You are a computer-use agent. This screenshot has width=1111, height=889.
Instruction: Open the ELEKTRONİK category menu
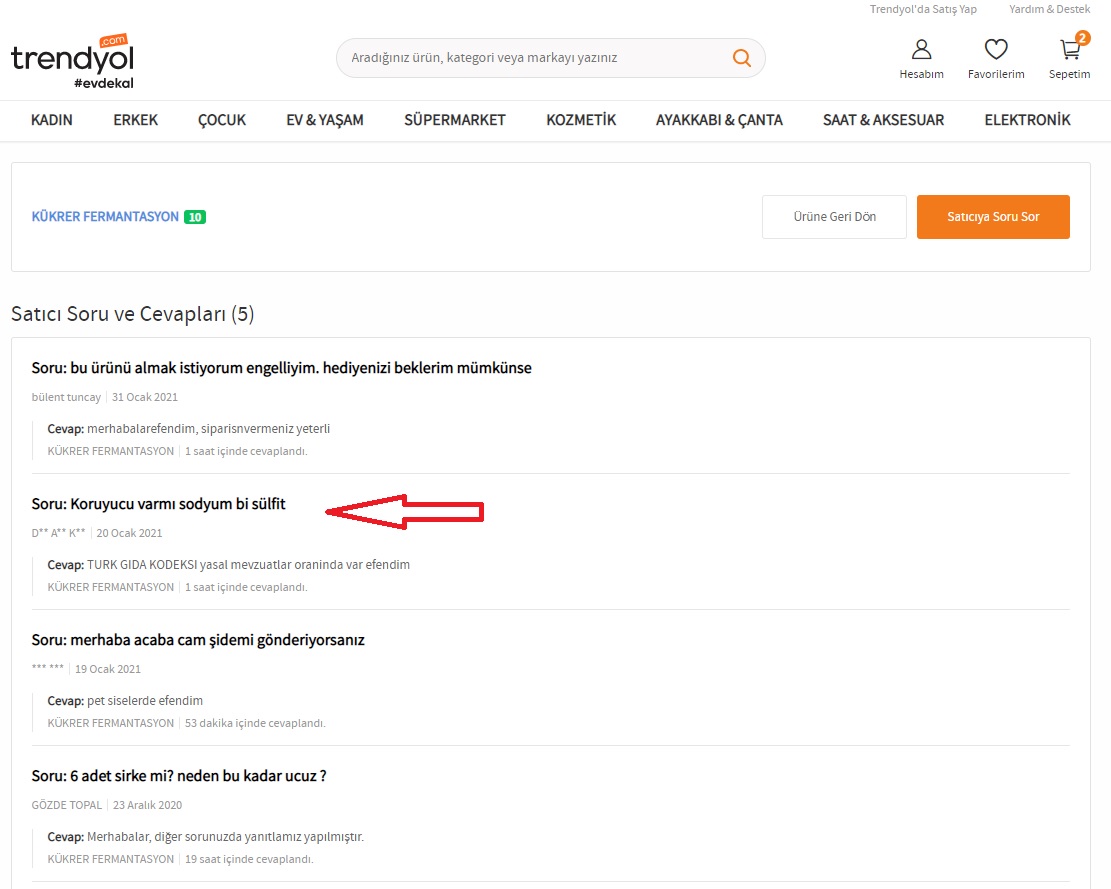pyautogui.click(x=1027, y=120)
